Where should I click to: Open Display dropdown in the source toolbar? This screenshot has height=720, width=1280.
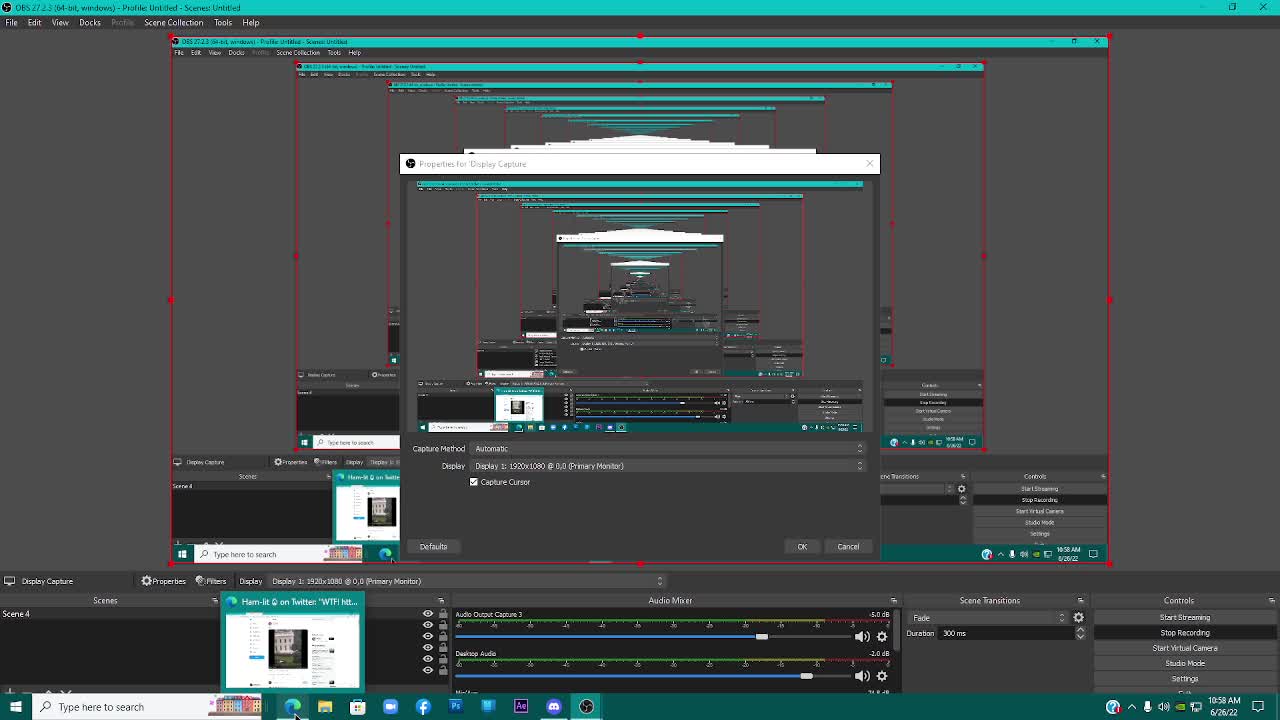click(466, 581)
